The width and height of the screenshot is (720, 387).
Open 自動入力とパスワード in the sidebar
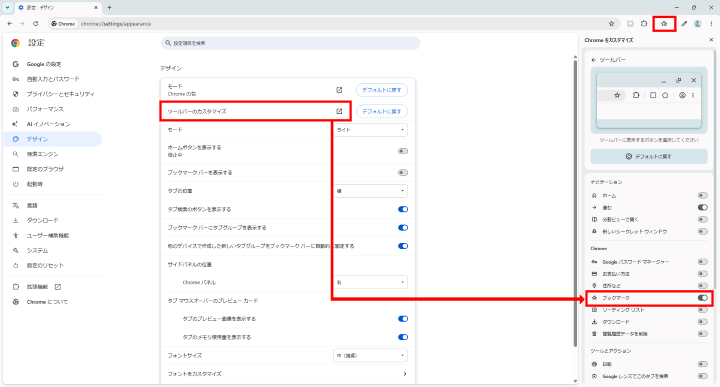54,79
